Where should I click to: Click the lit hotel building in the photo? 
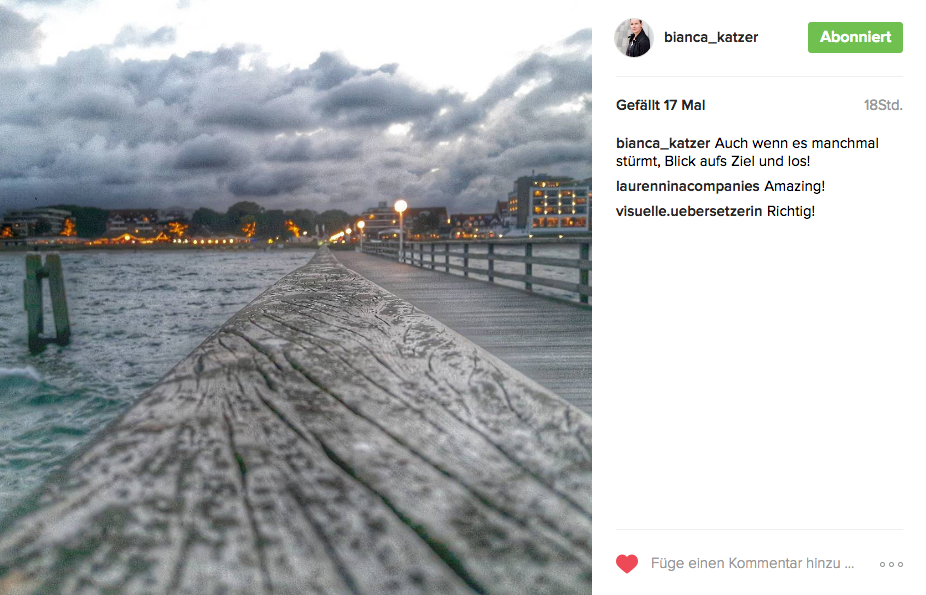coord(550,204)
